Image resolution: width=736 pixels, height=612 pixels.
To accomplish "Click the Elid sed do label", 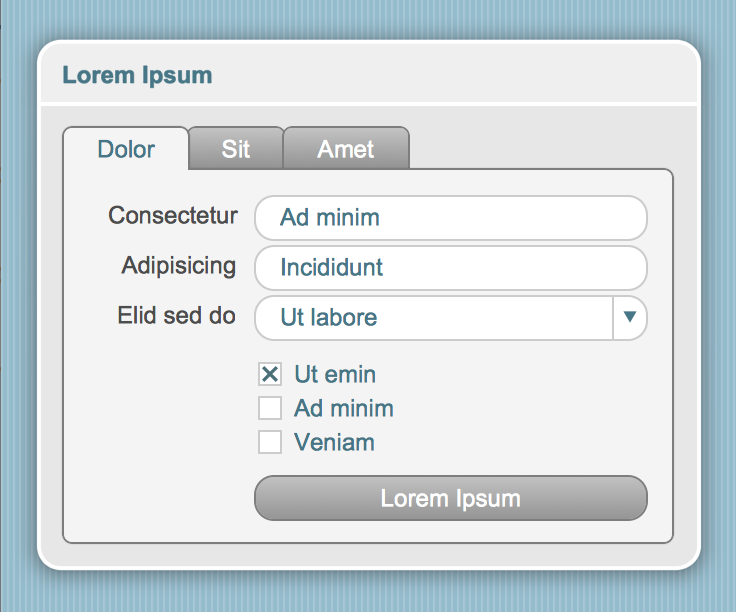I will pos(177,316).
